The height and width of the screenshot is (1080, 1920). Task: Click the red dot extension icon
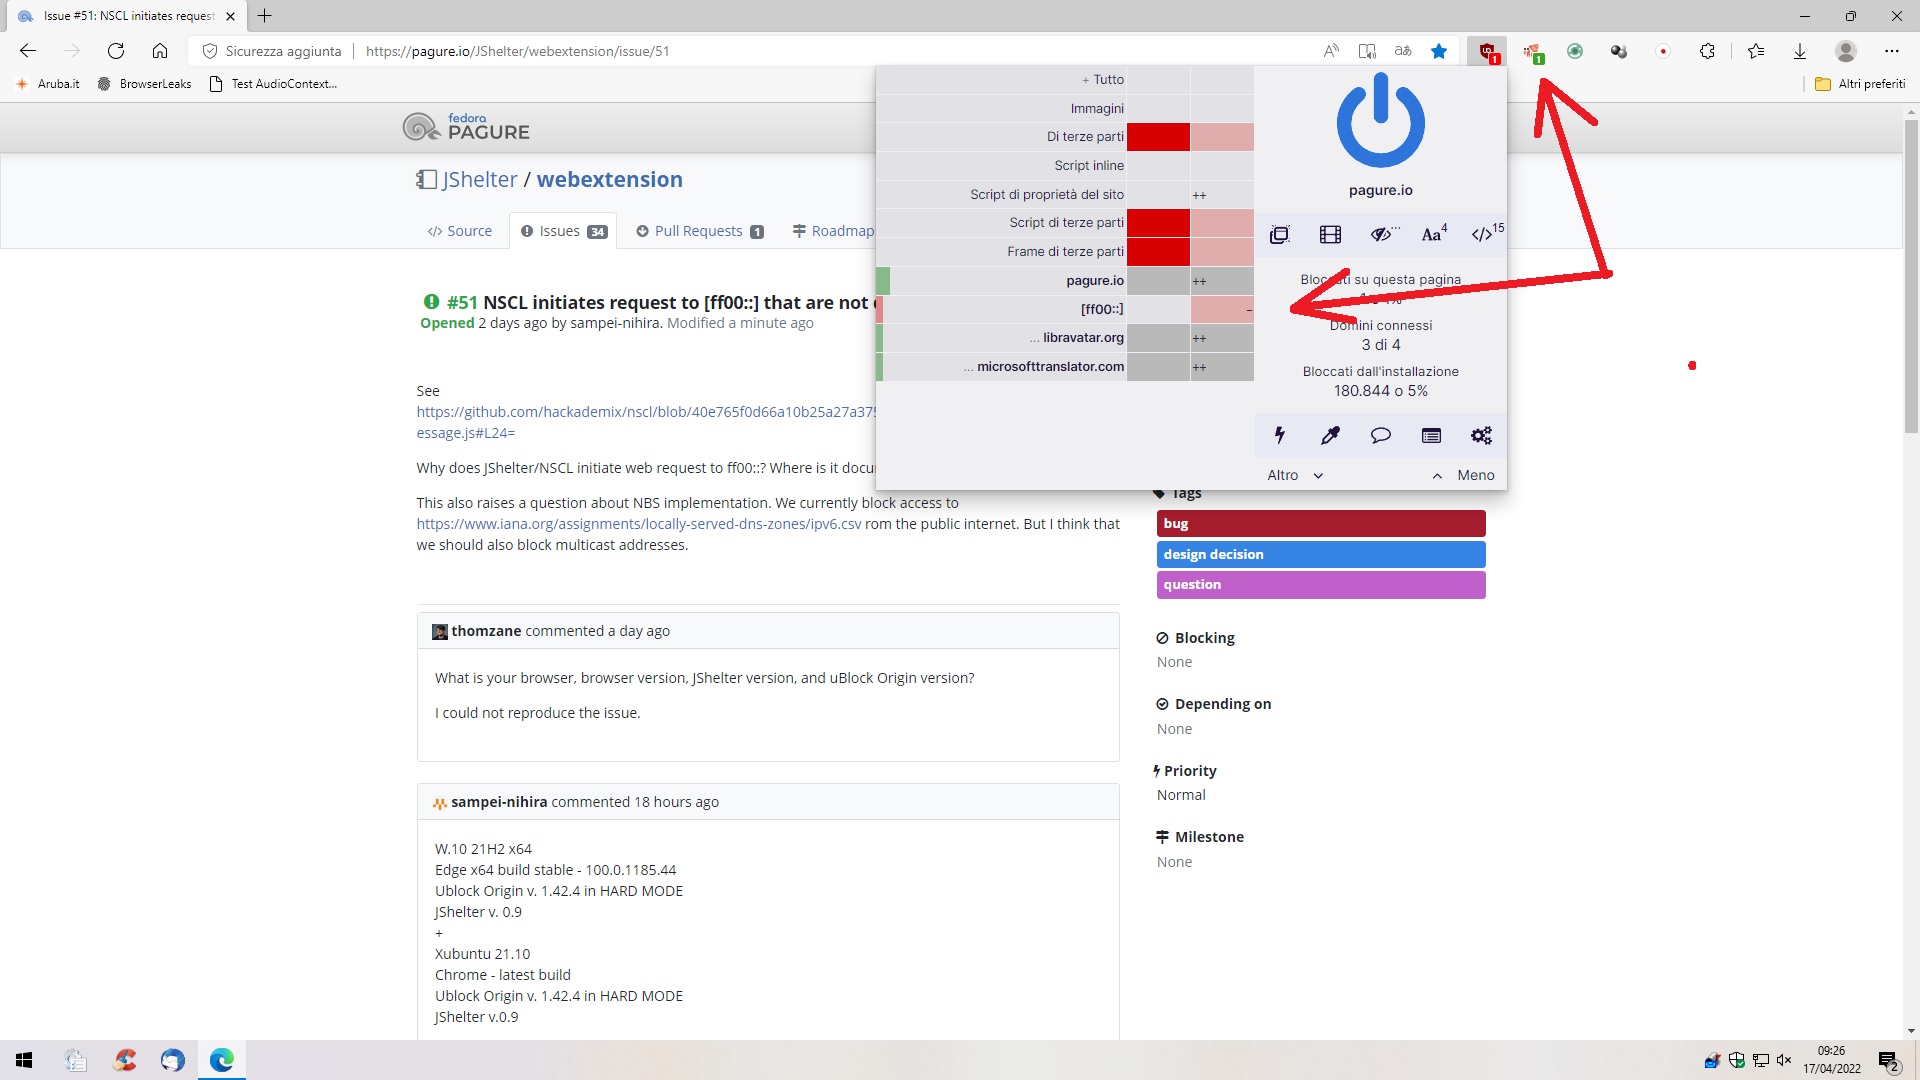1663,51
